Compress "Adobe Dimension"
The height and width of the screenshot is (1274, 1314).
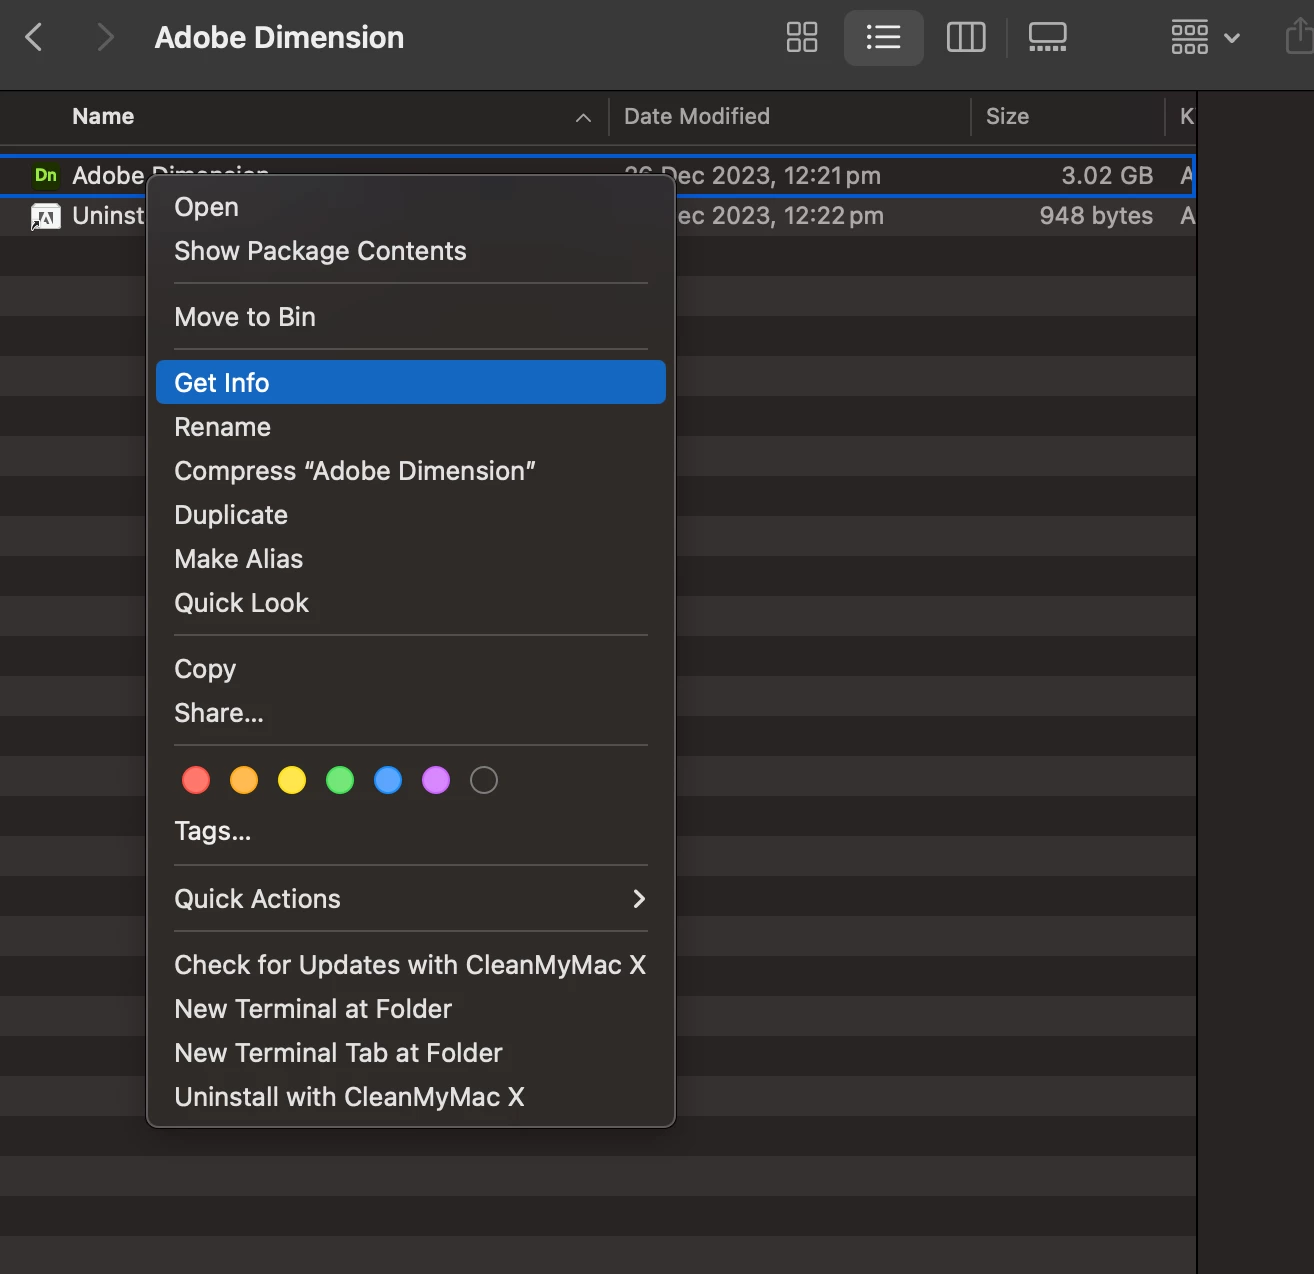411,471
